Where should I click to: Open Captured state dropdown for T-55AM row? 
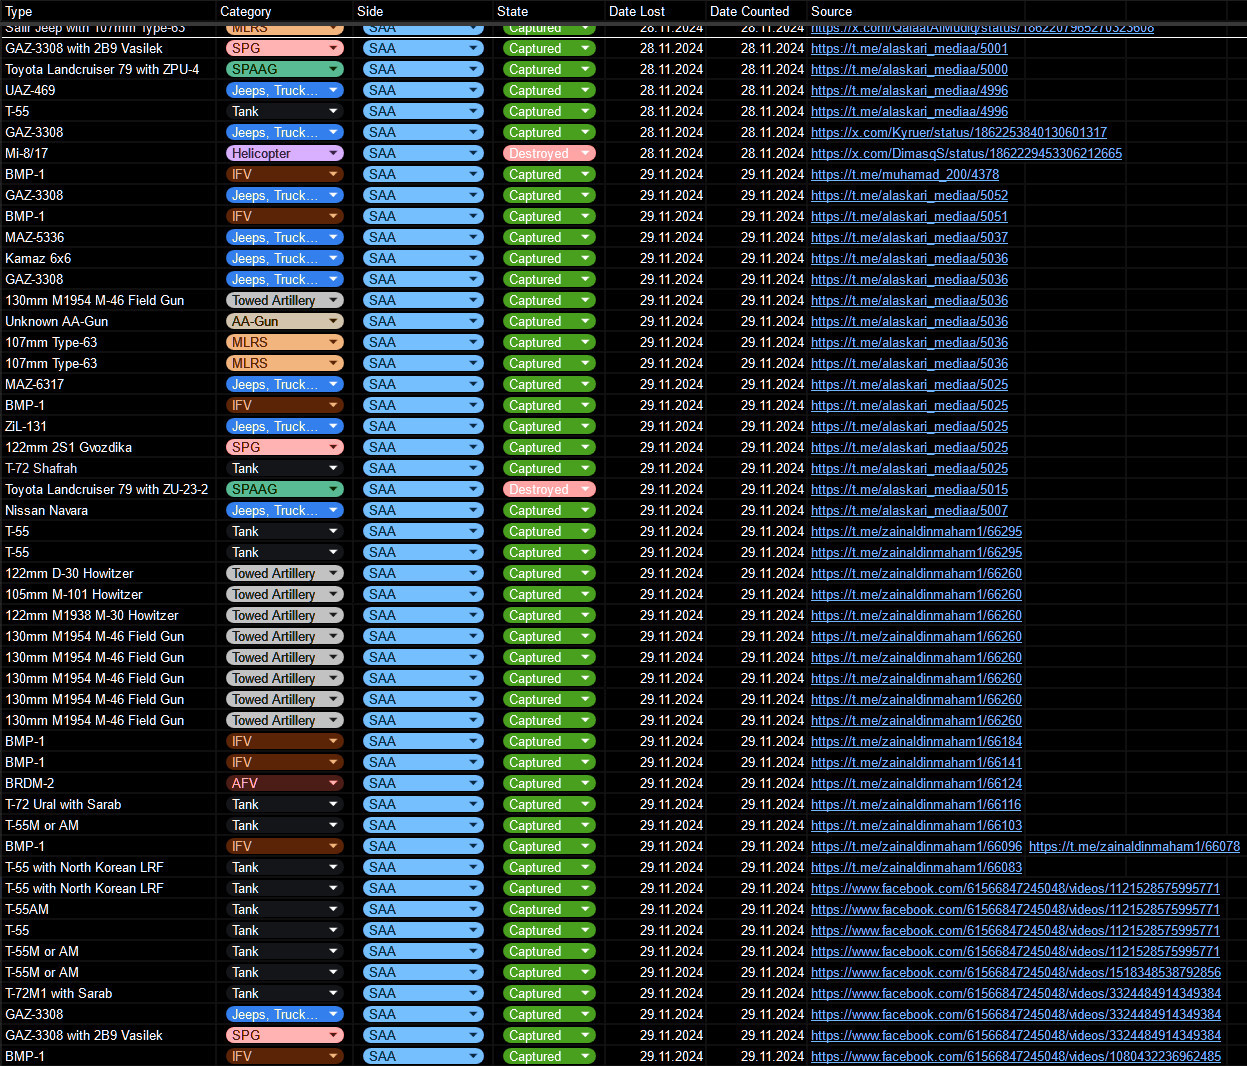point(549,909)
